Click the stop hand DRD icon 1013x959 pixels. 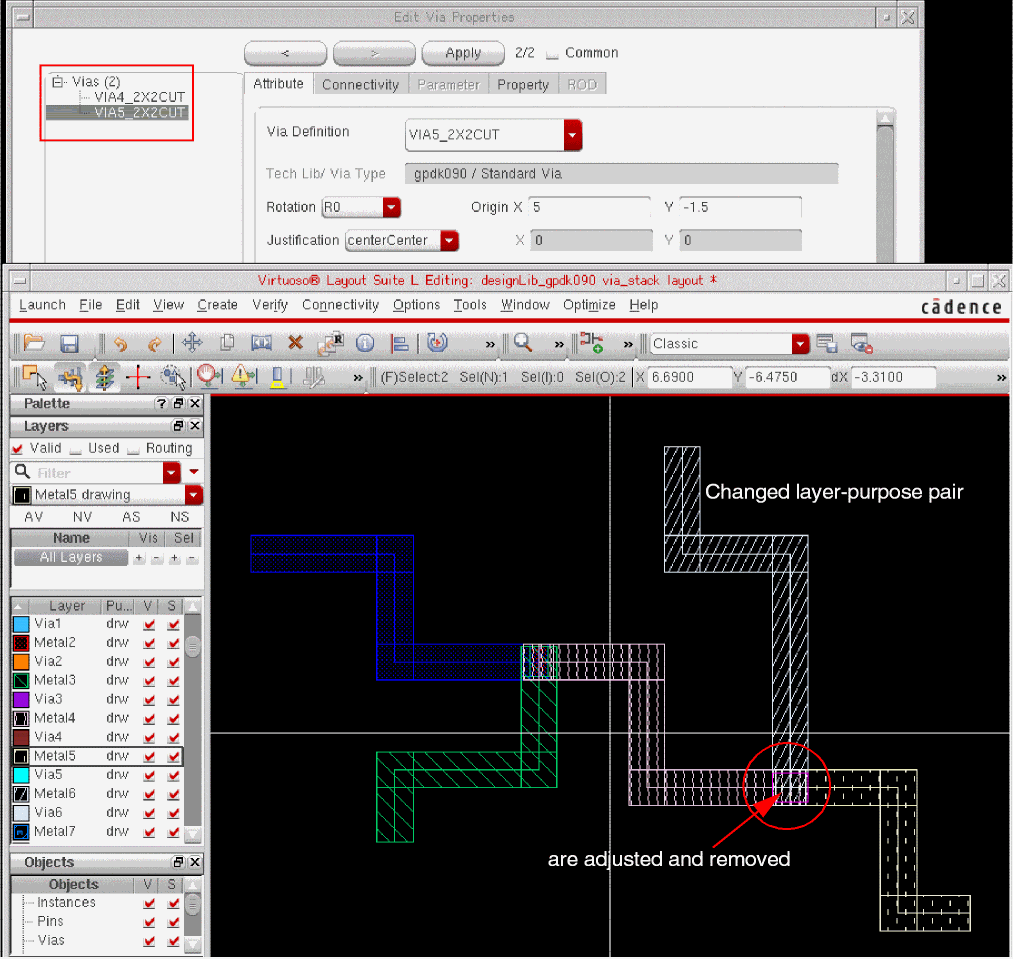pos(209,377)
